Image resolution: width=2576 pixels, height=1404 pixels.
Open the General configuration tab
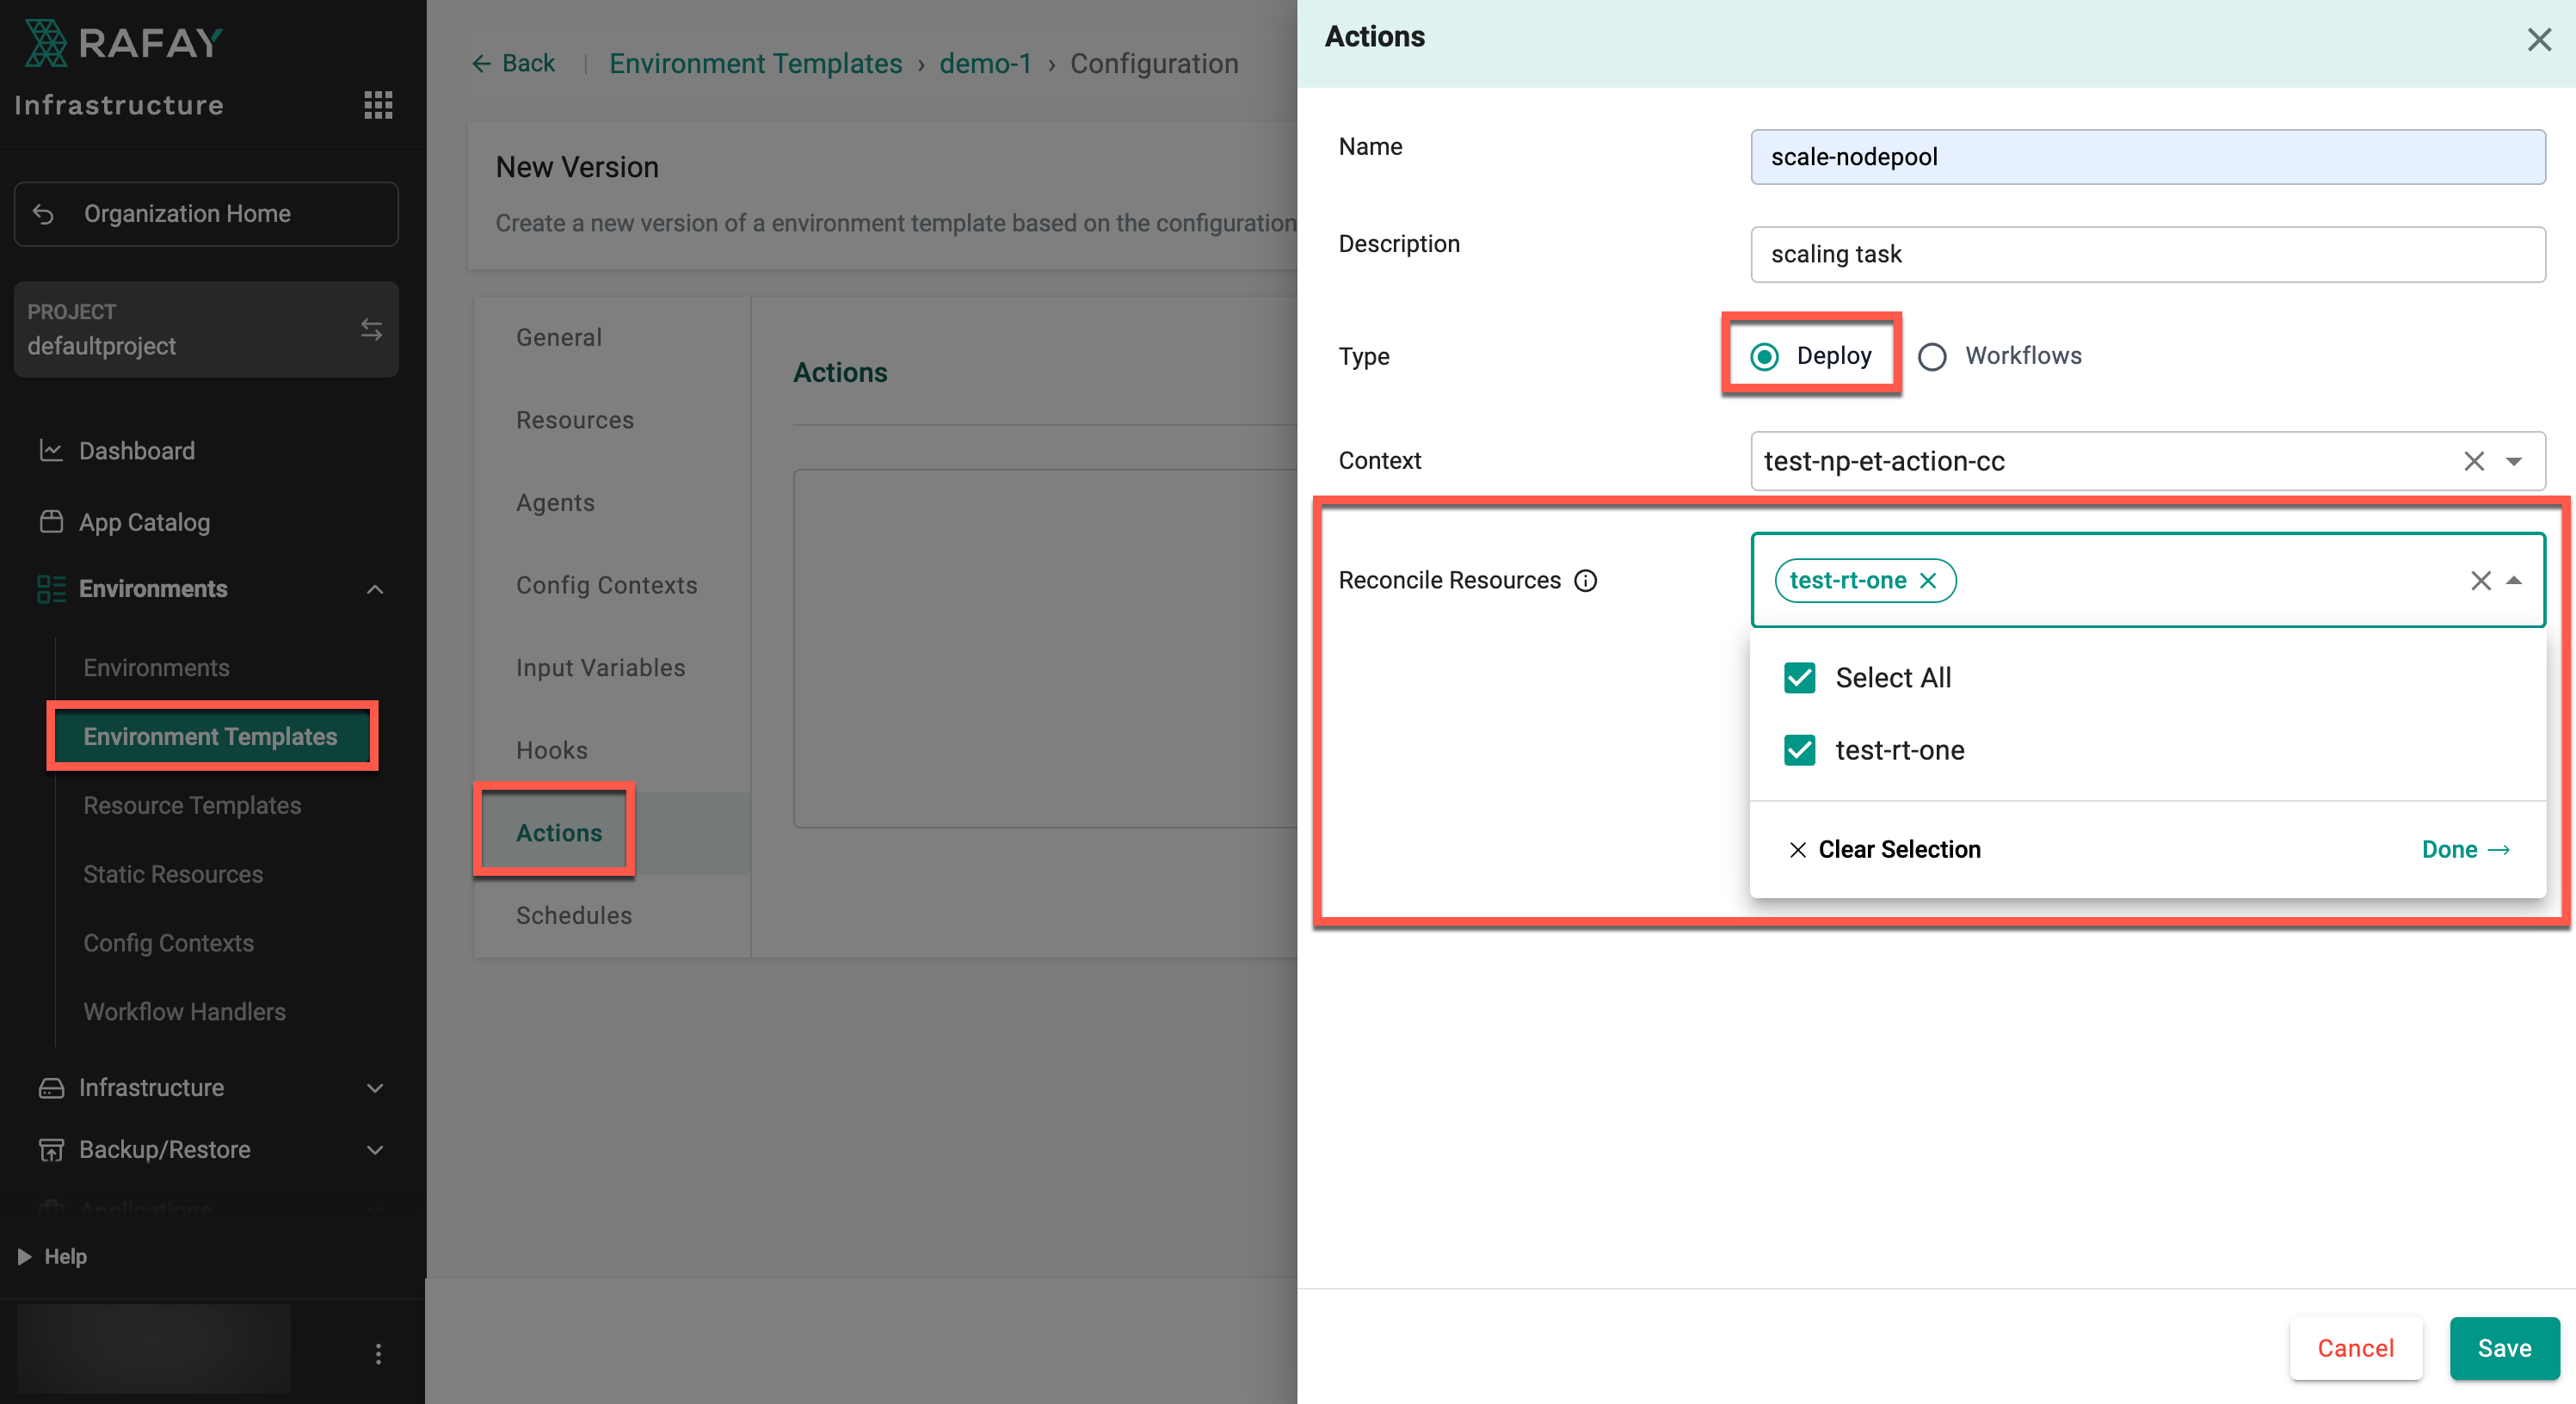pos(559,338)
